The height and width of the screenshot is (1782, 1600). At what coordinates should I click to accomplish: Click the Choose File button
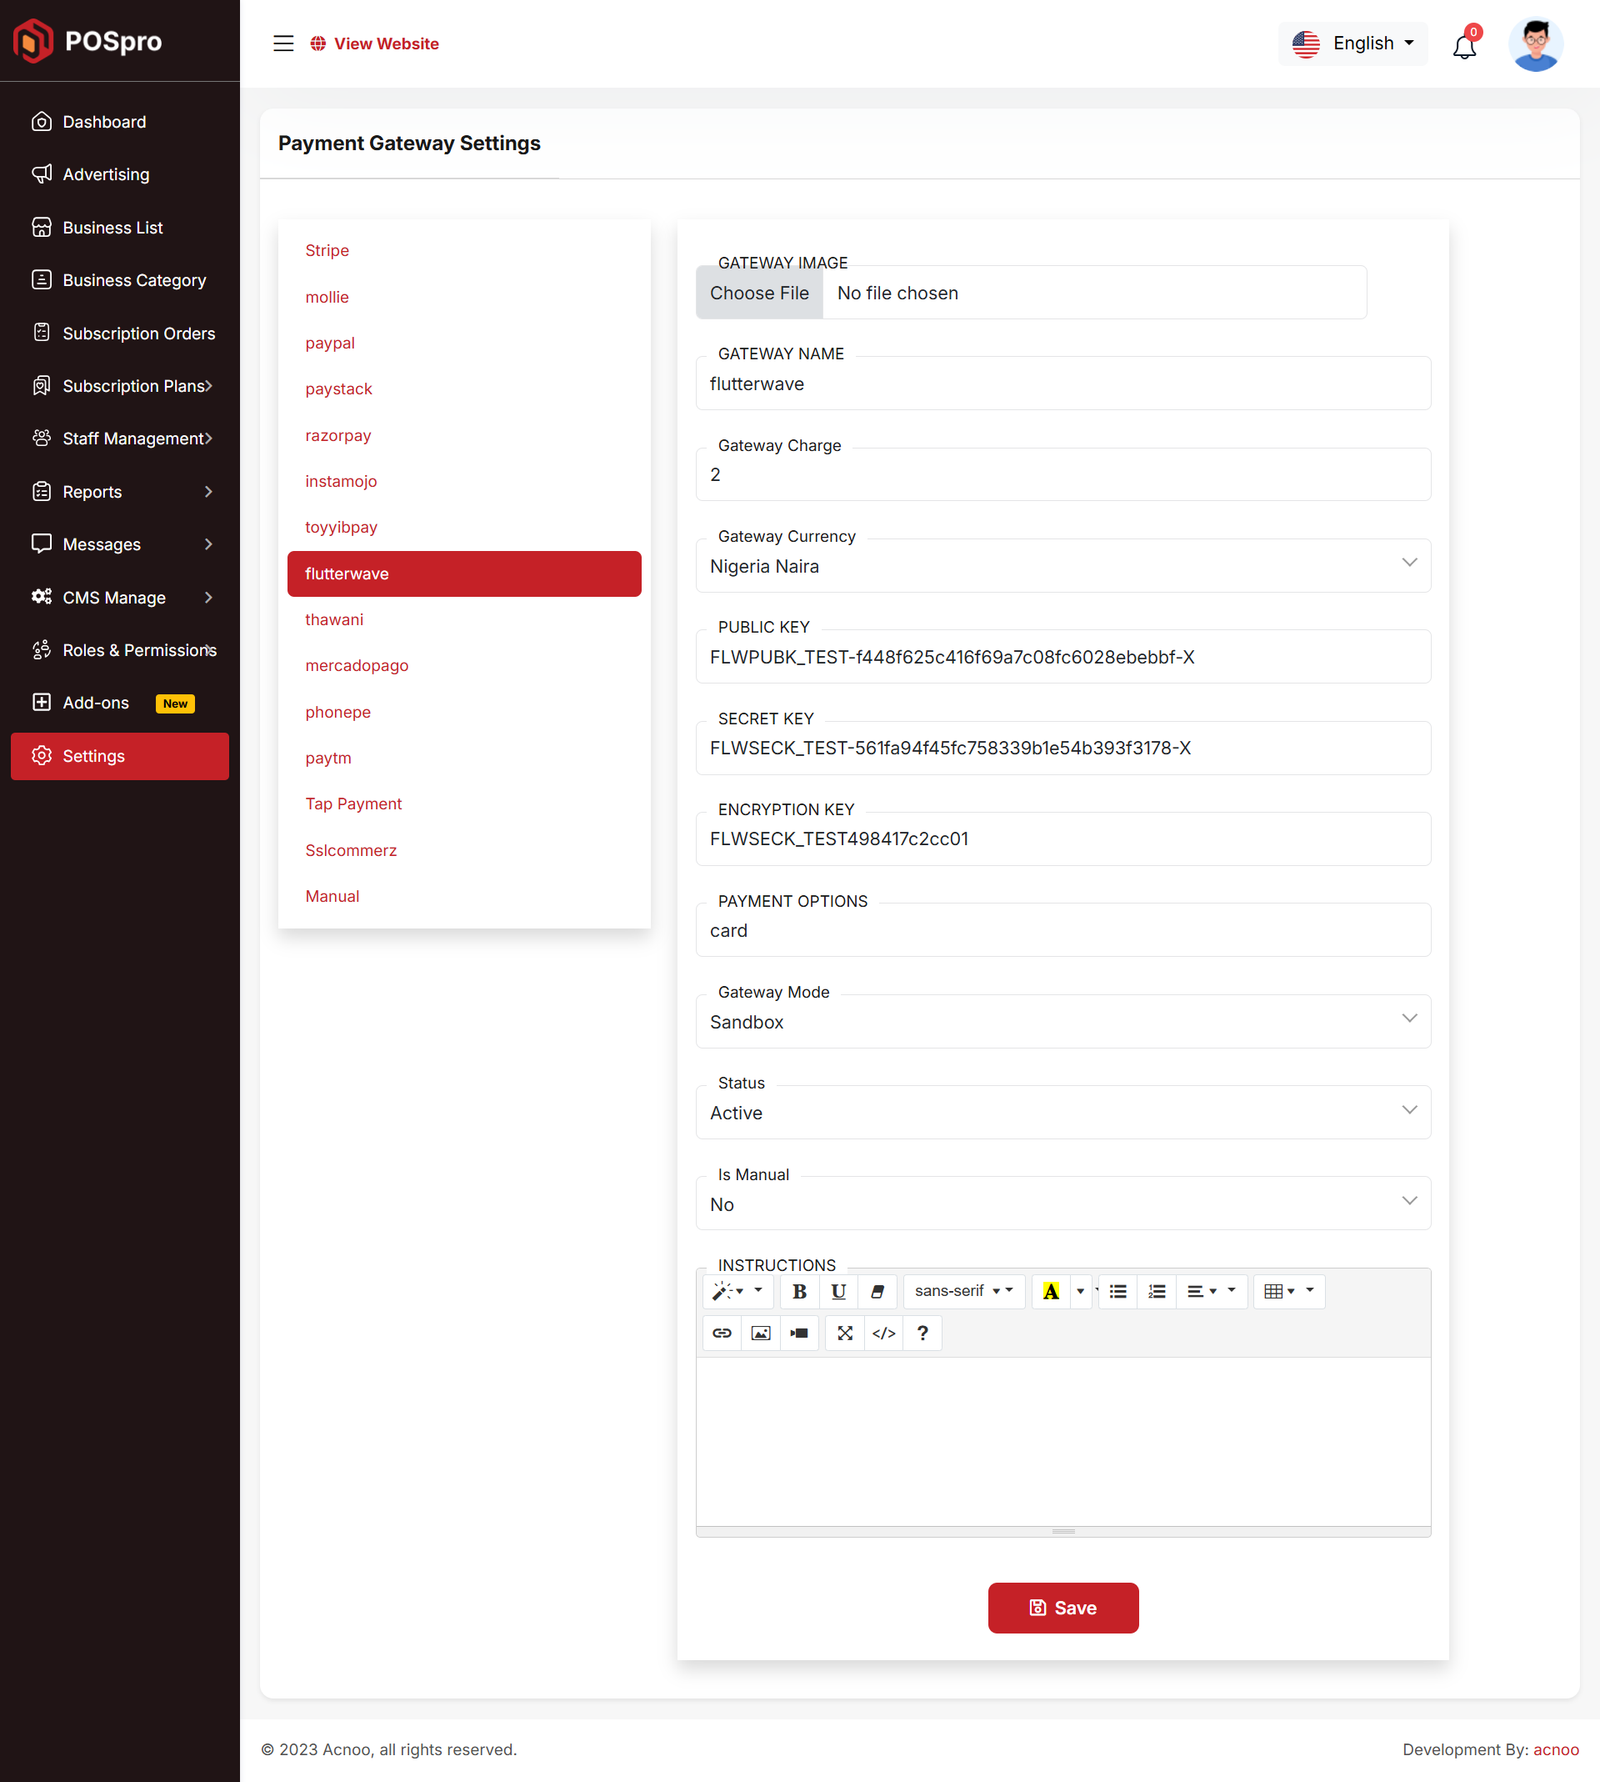coord(759,293)
